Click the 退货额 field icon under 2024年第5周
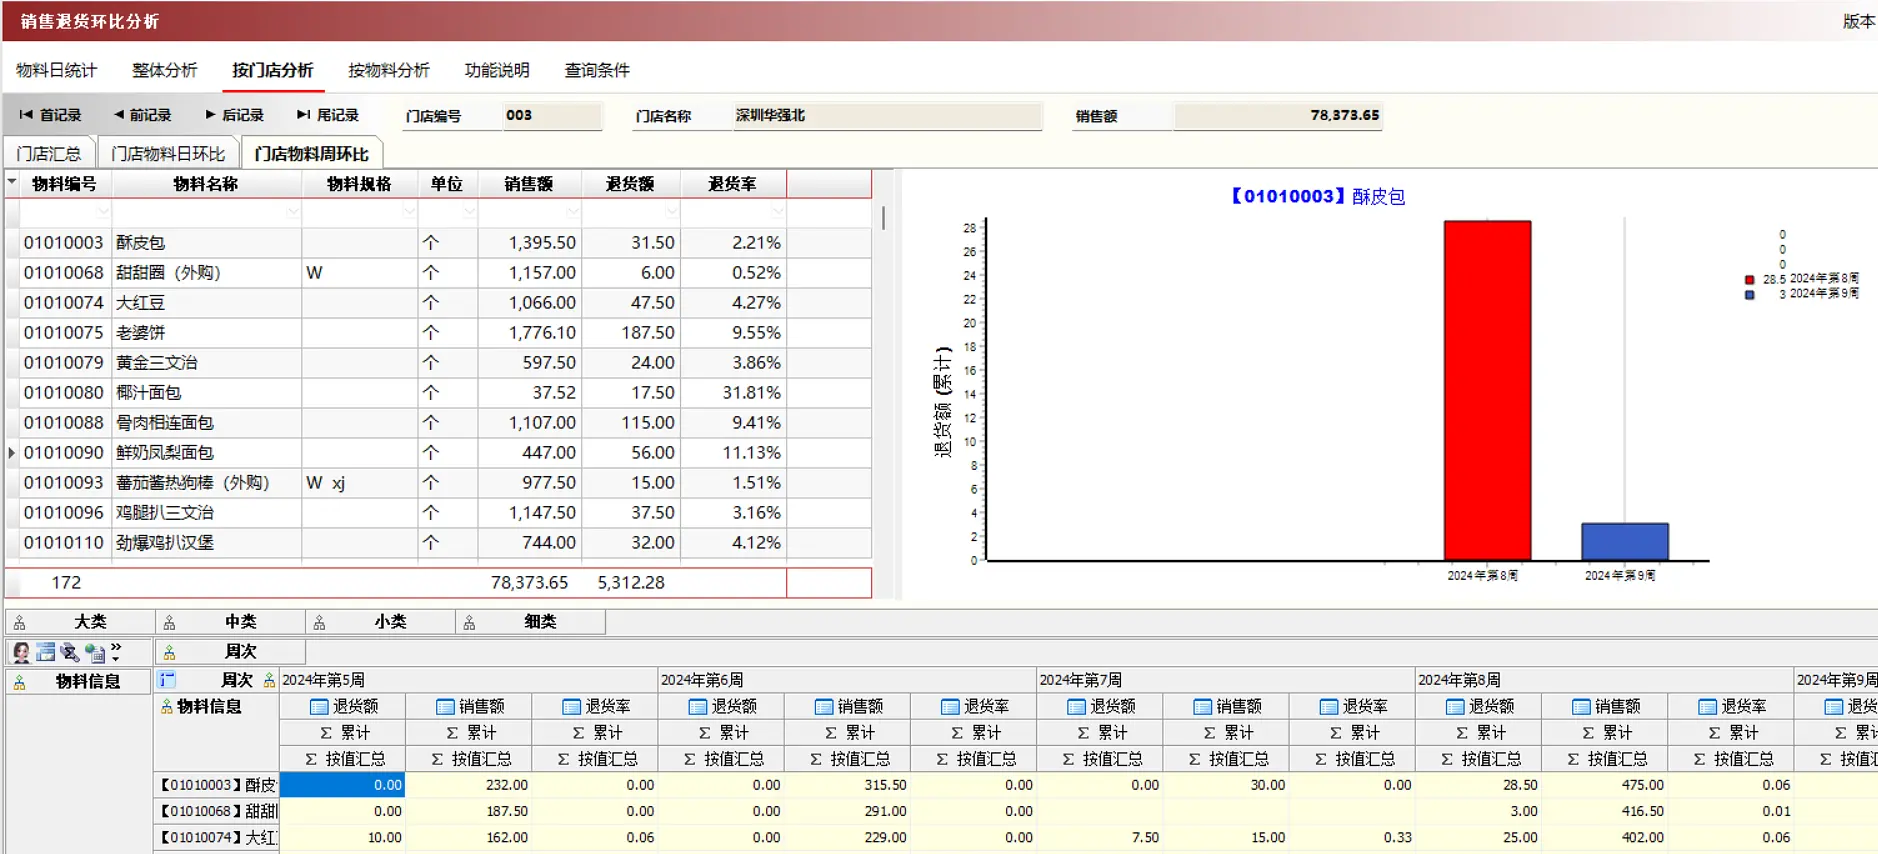Viewport: 1878px width, 854px height. 319,707
